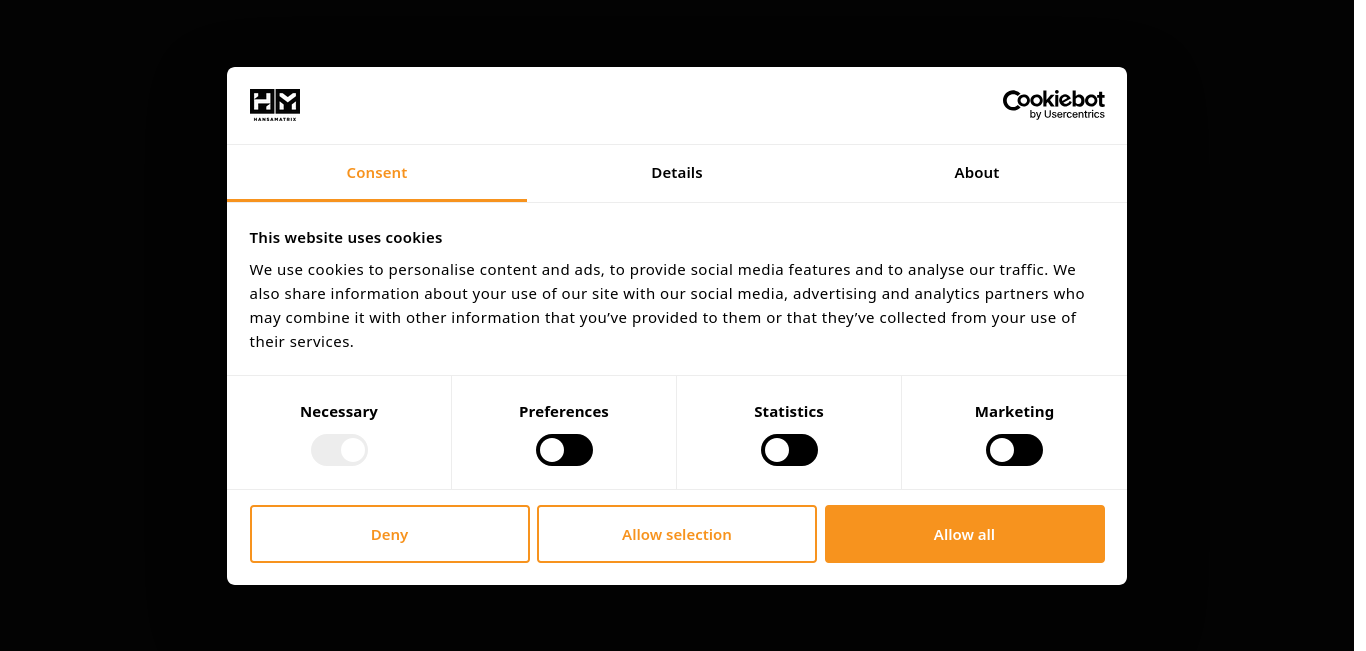Open the Details tab

pos(677,173)
